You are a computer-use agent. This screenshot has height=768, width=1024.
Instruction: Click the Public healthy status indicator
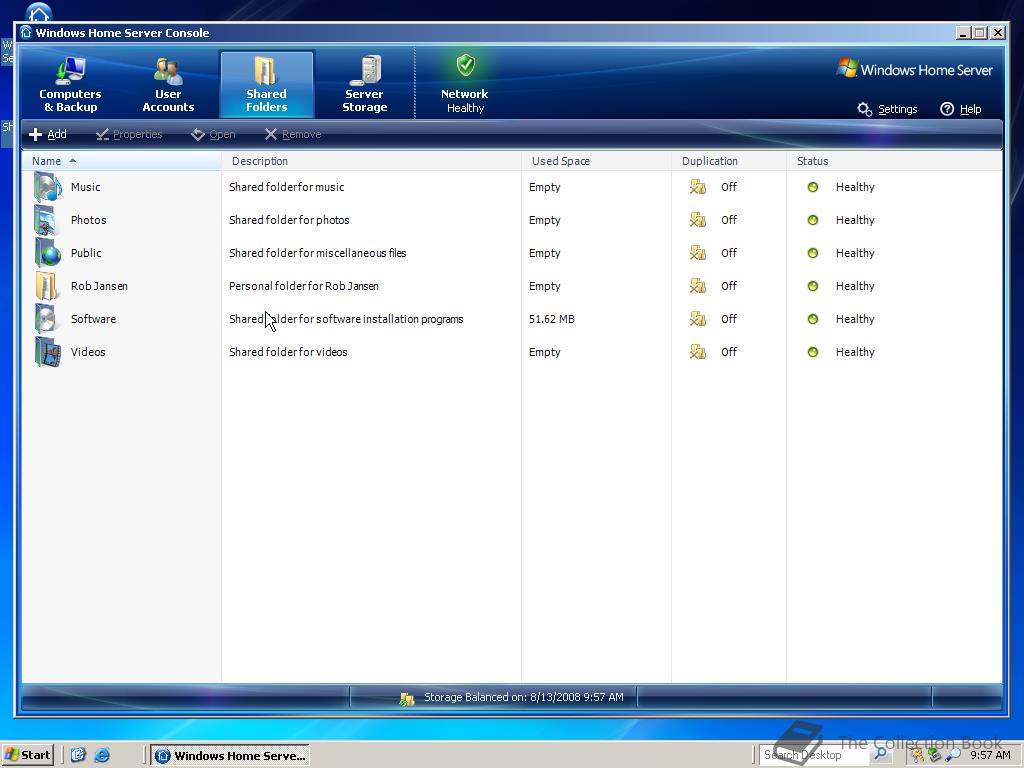(x=812, y=253)
